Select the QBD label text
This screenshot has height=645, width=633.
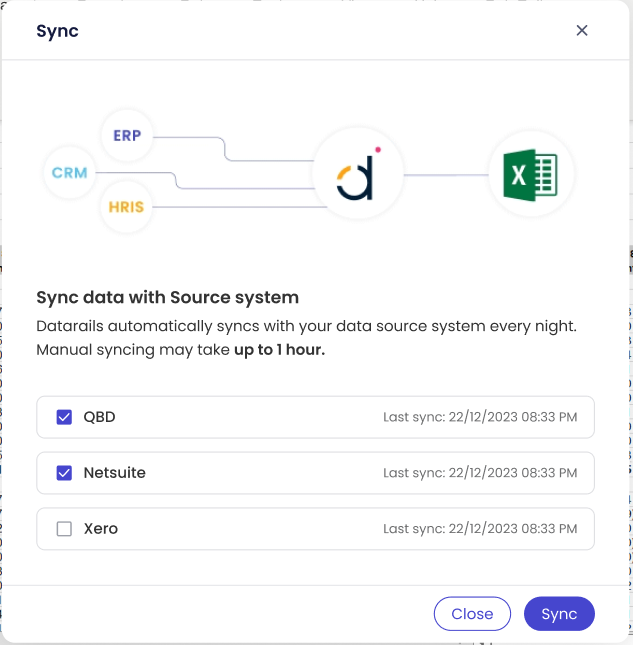(x=99, y=417)
